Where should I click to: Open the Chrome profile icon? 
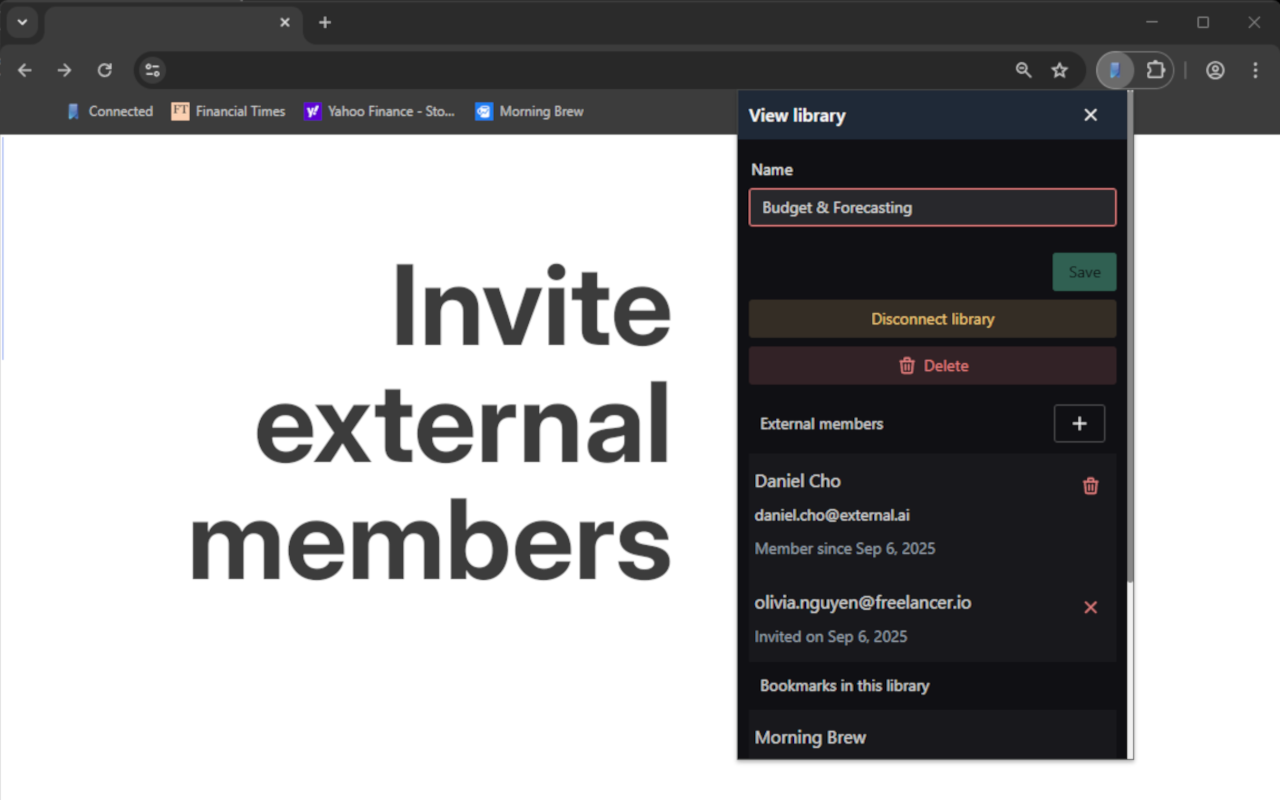tap(1215, 70)
